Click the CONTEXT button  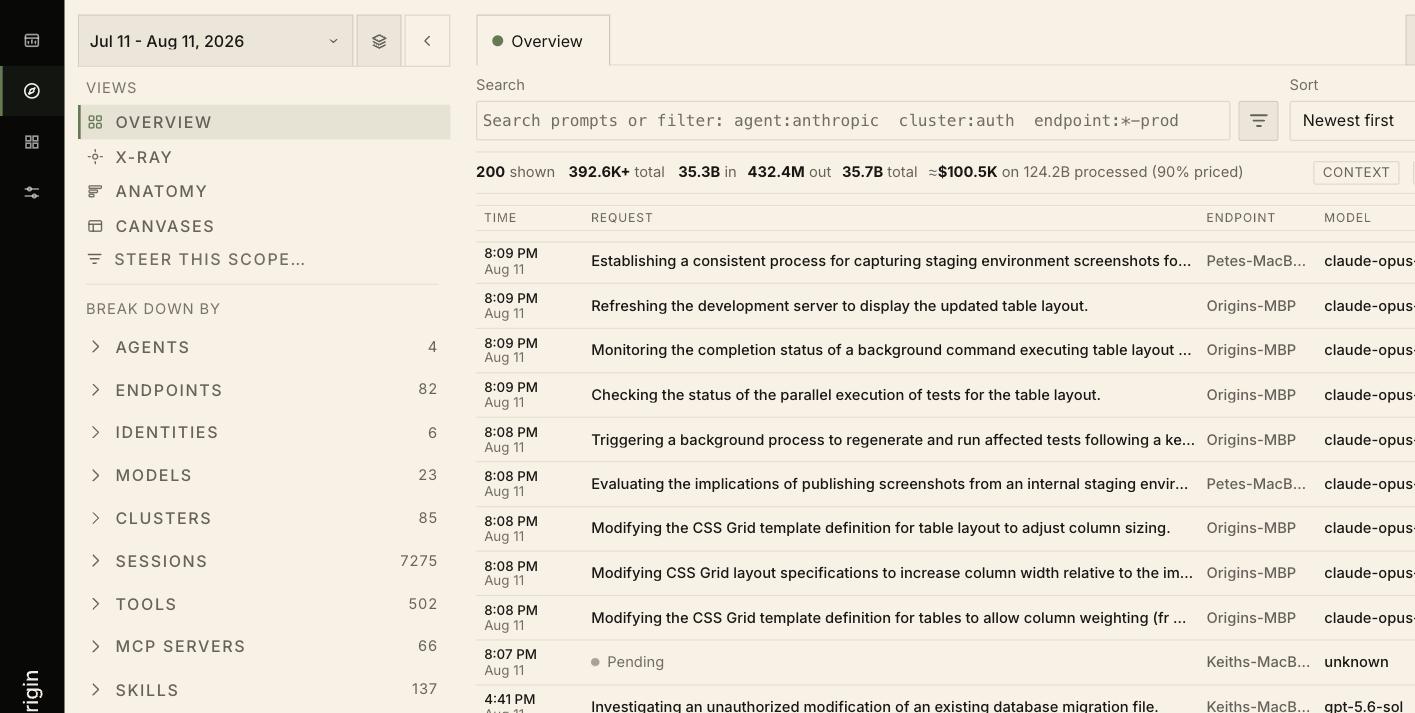[1356, 172]
